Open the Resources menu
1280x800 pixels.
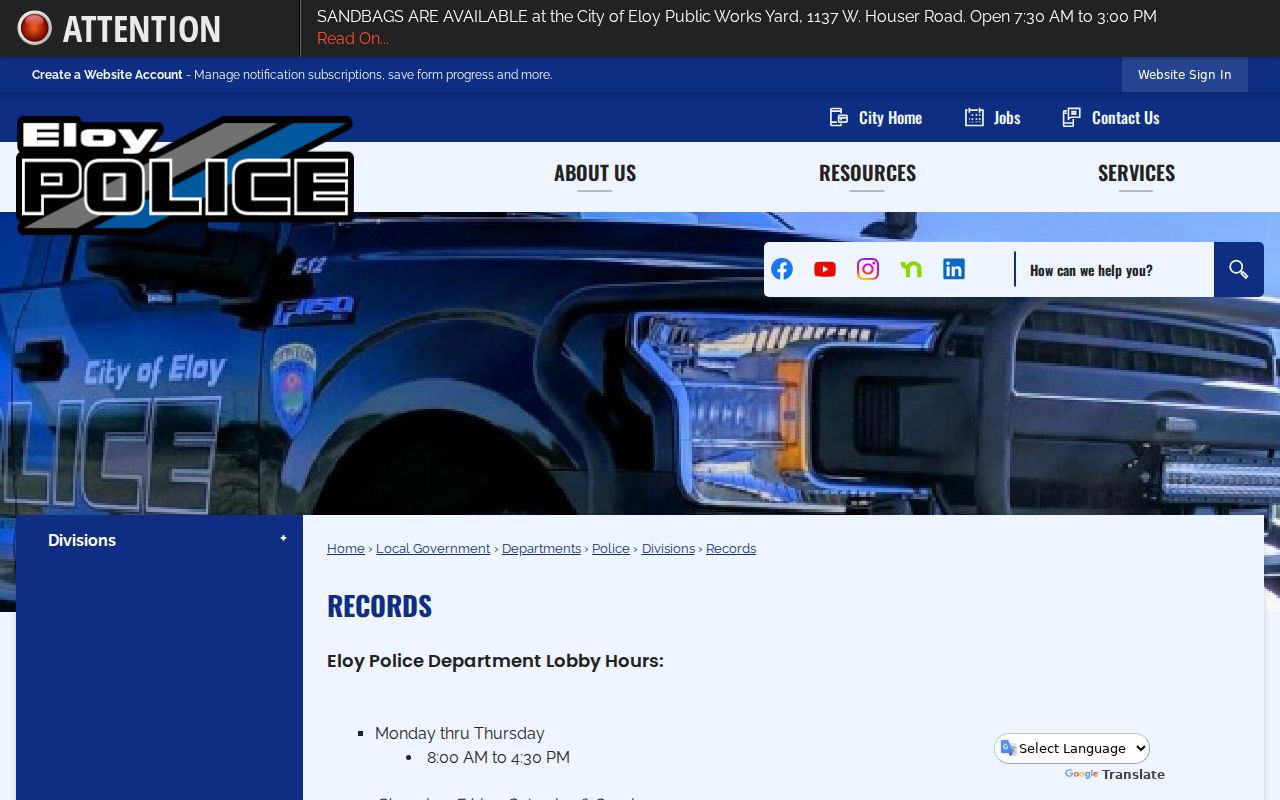[867, 173]
